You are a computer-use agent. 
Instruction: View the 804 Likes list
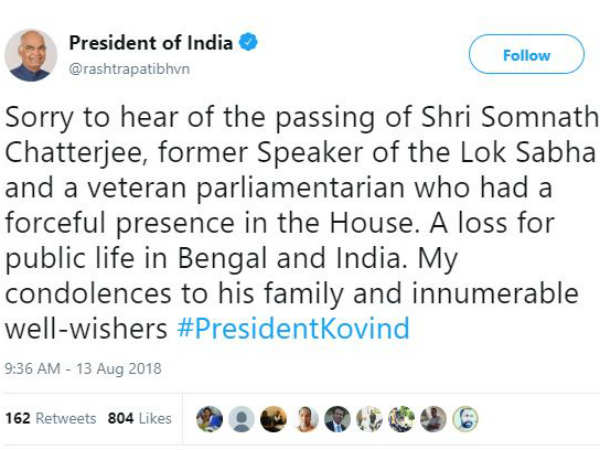pyautogui.click(x=140, y=418)
